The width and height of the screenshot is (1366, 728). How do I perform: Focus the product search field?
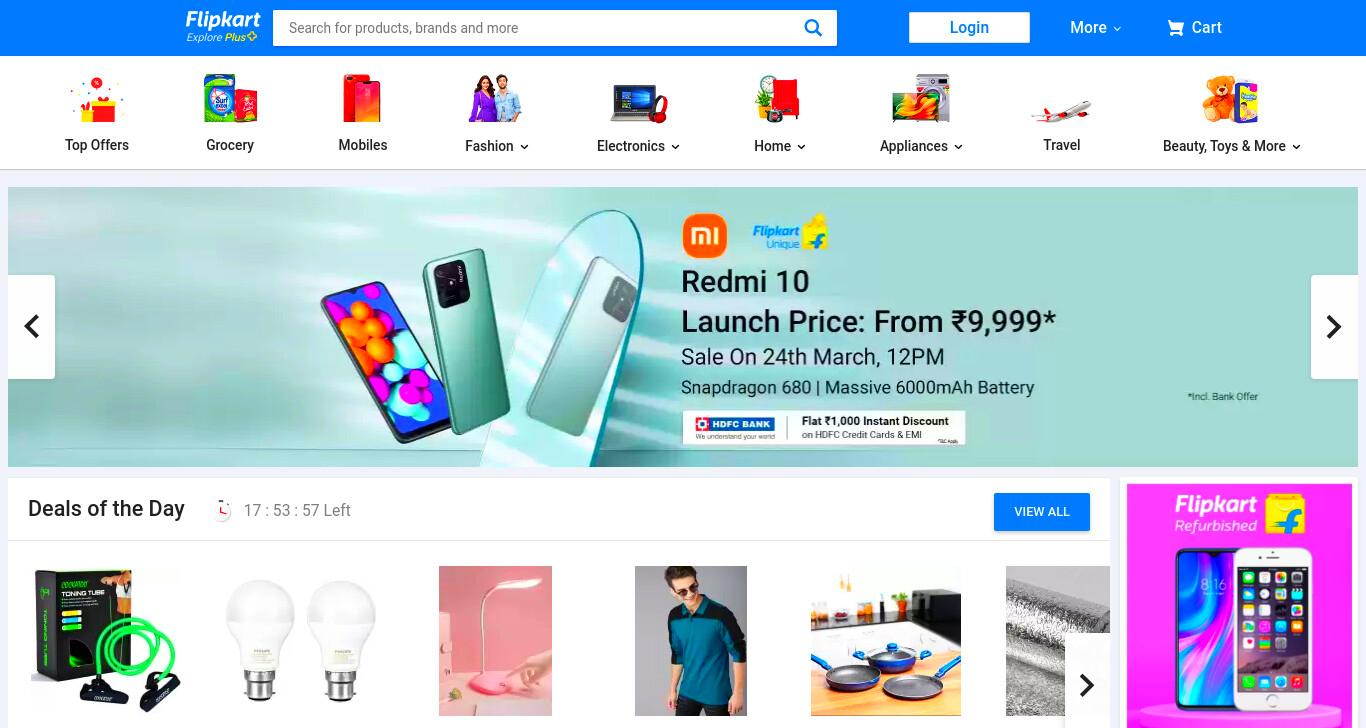540,28
